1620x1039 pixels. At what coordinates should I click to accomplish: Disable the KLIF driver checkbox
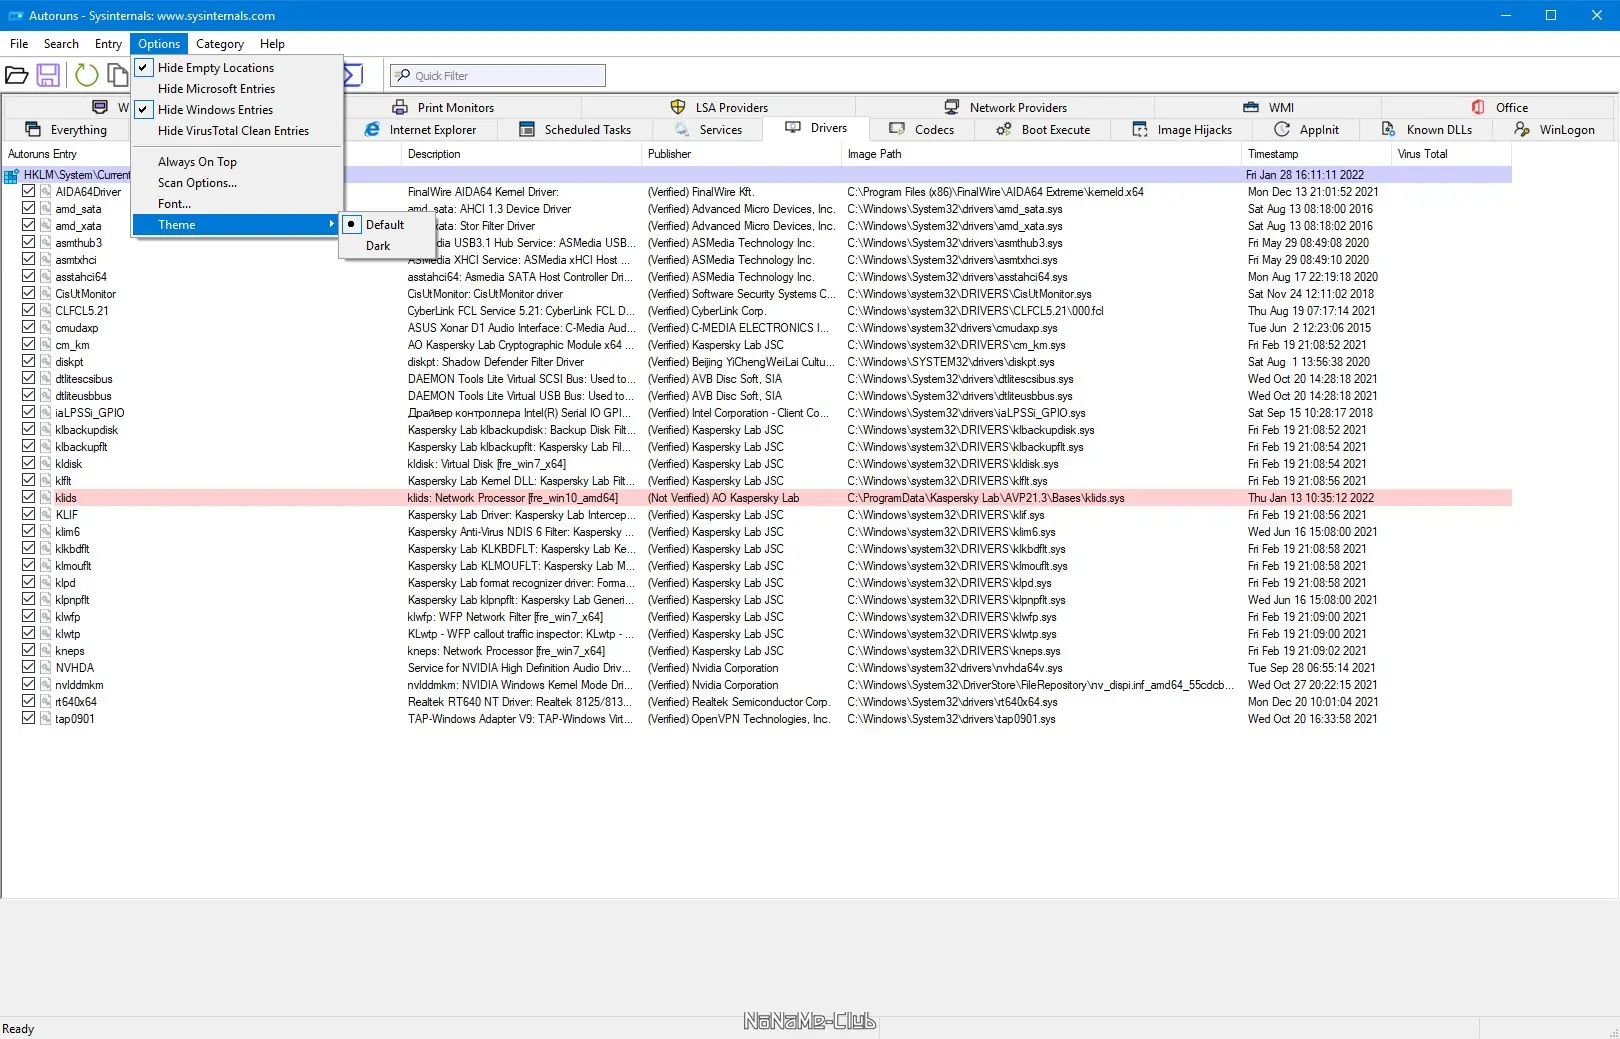[x=29, y=514]
